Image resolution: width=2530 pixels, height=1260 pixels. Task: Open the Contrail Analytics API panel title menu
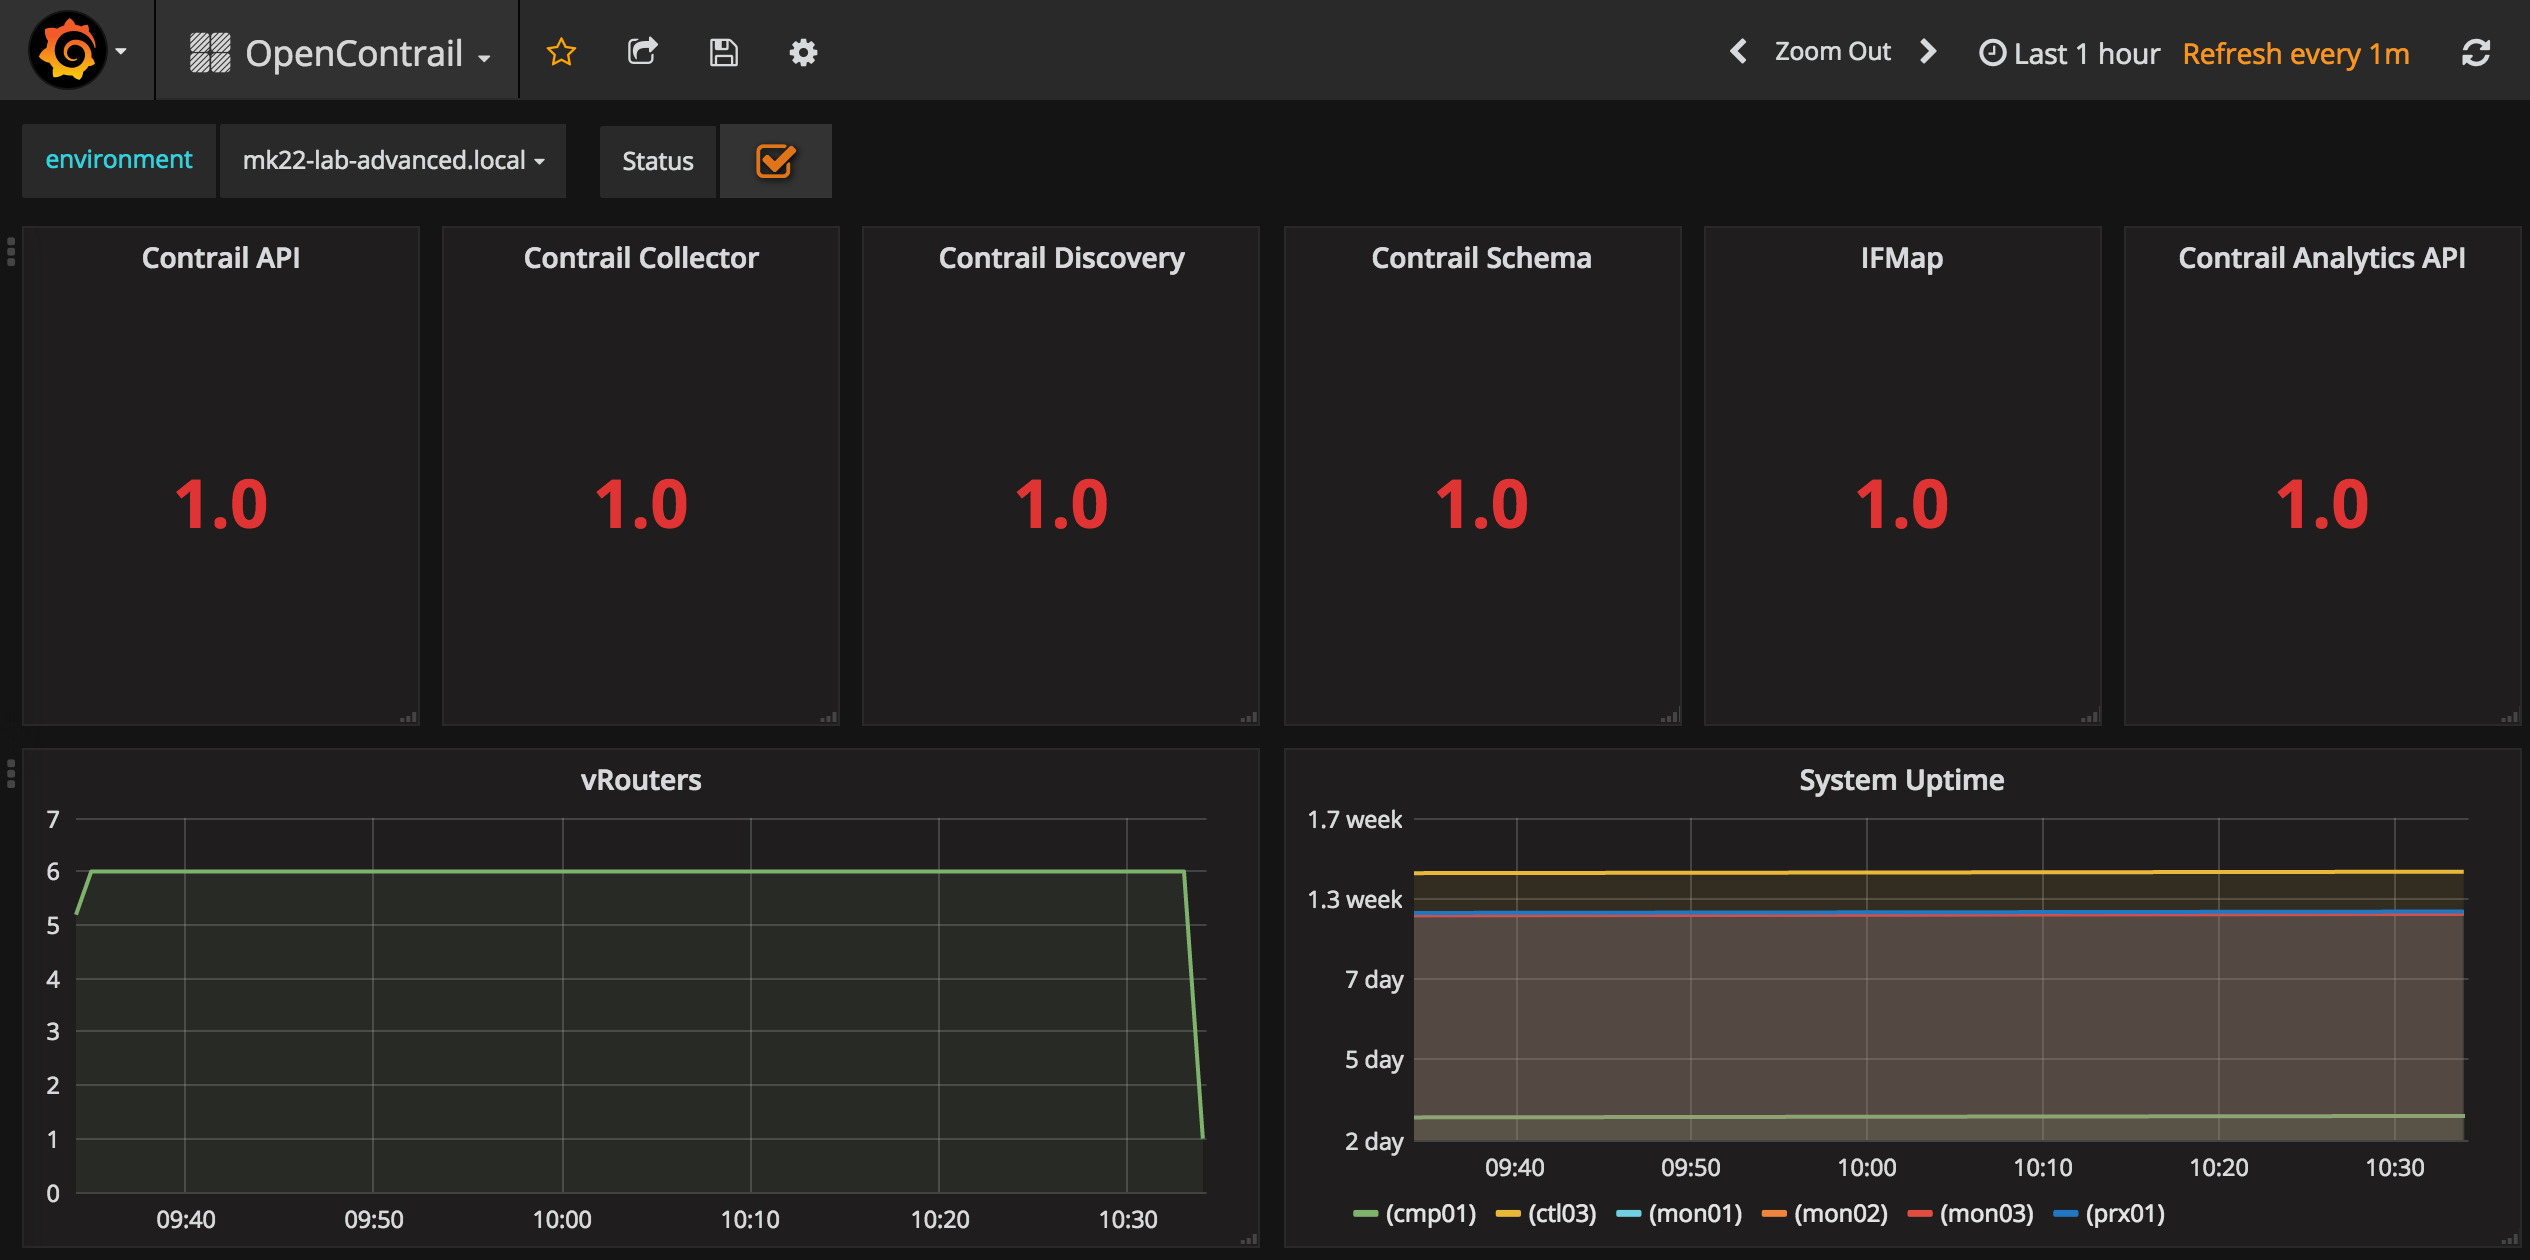click(2322, 258)
